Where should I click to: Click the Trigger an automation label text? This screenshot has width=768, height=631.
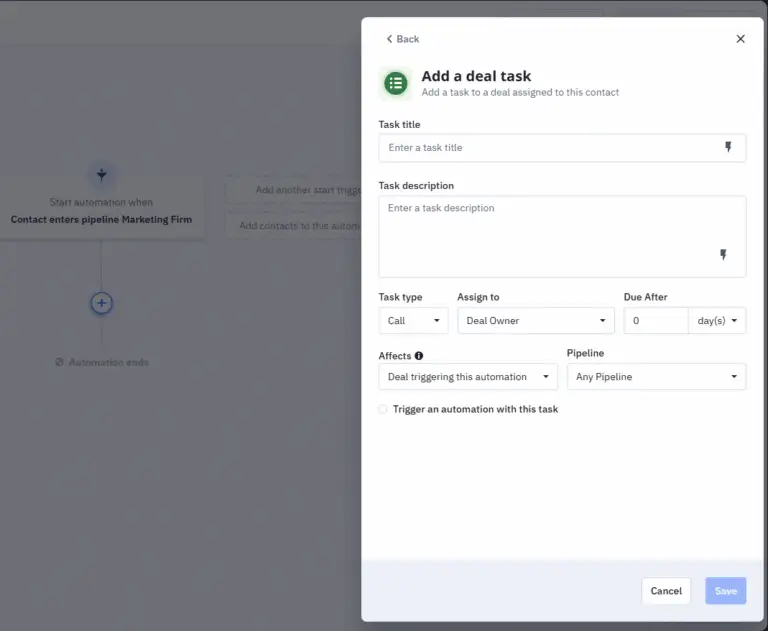click(x=475, y=409)
